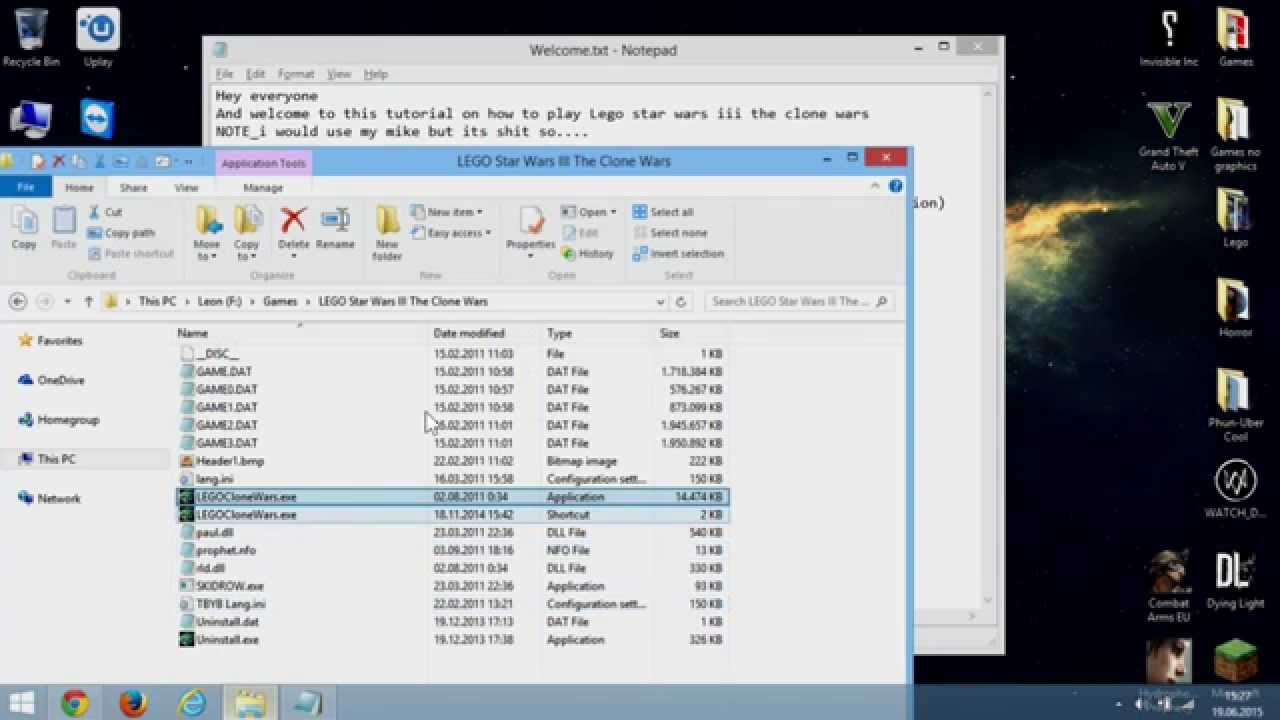Select the prophet.nfo file
Image resolution: width=1280 pixels, height=720 pixels.
(x=226, y=550)
